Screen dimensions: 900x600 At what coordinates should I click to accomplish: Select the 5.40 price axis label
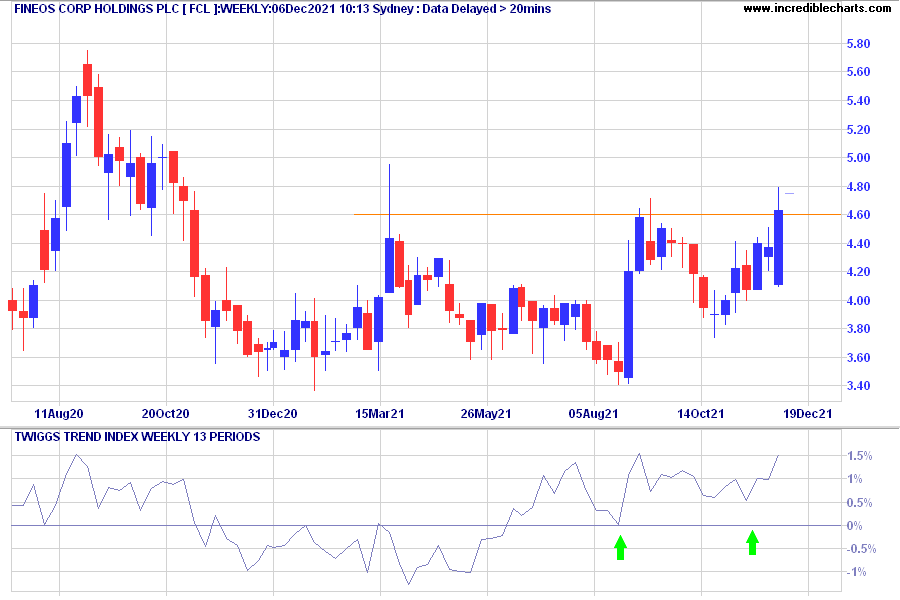point(858,100)
